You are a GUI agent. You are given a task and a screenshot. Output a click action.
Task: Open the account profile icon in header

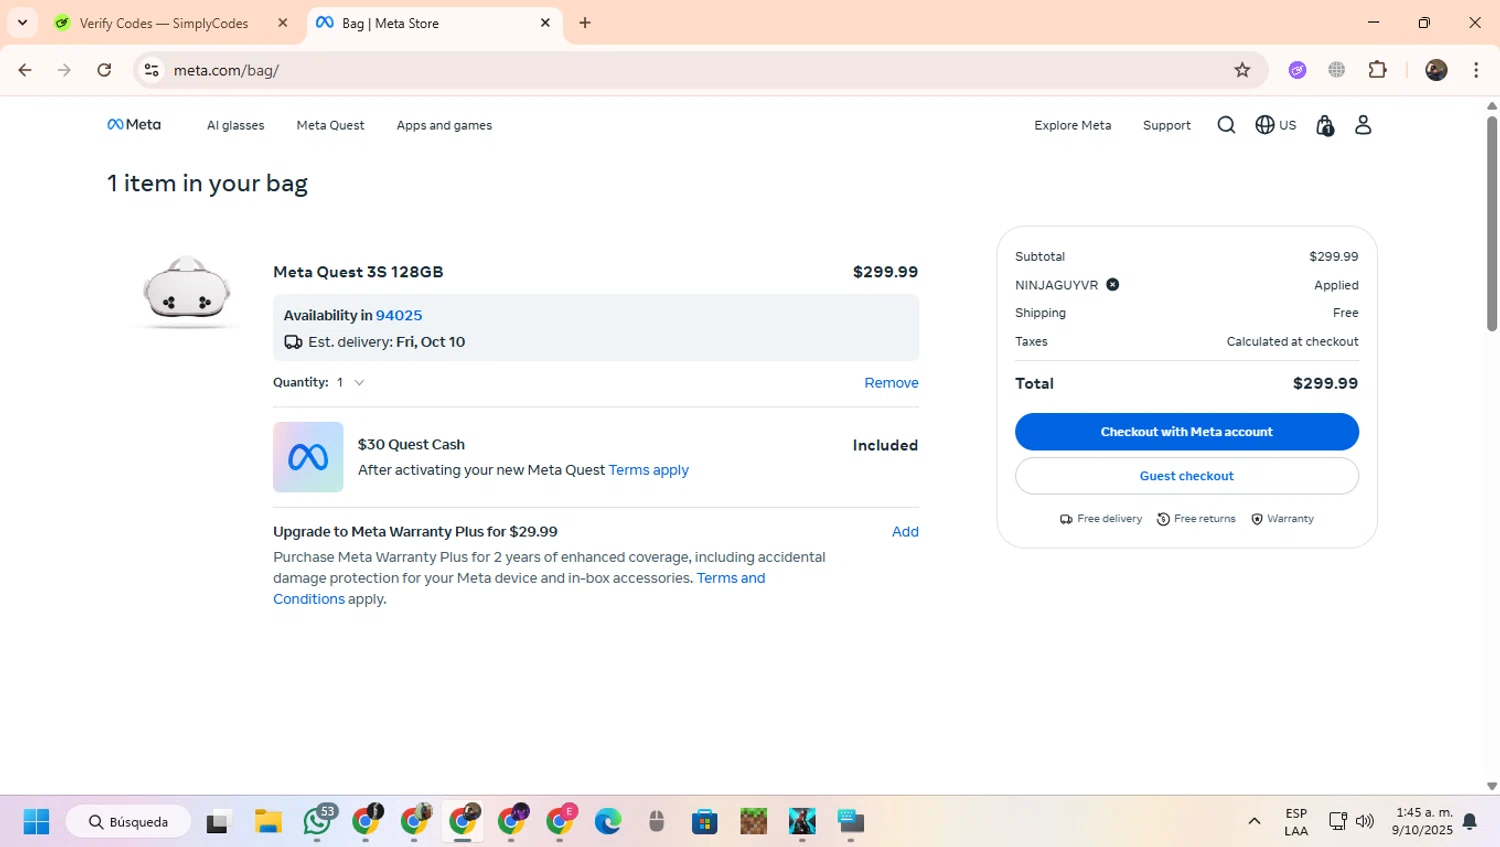(1363, 125)
